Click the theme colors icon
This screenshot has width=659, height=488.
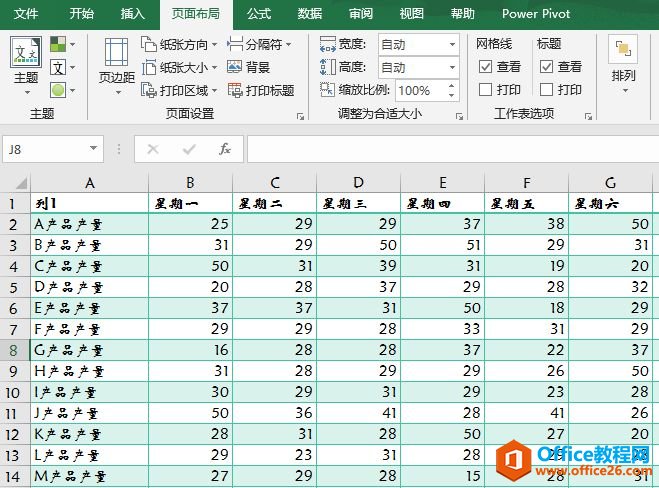coord(59,45)
